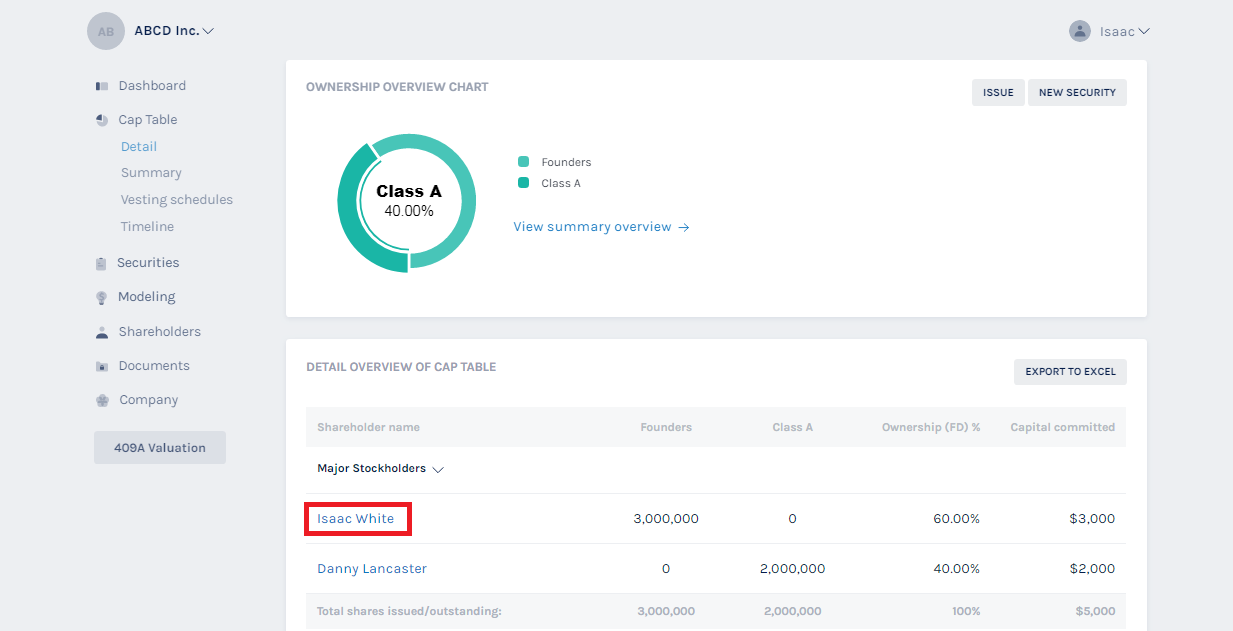Click the Modeling lightbulb icon

[x=101, y=297]
